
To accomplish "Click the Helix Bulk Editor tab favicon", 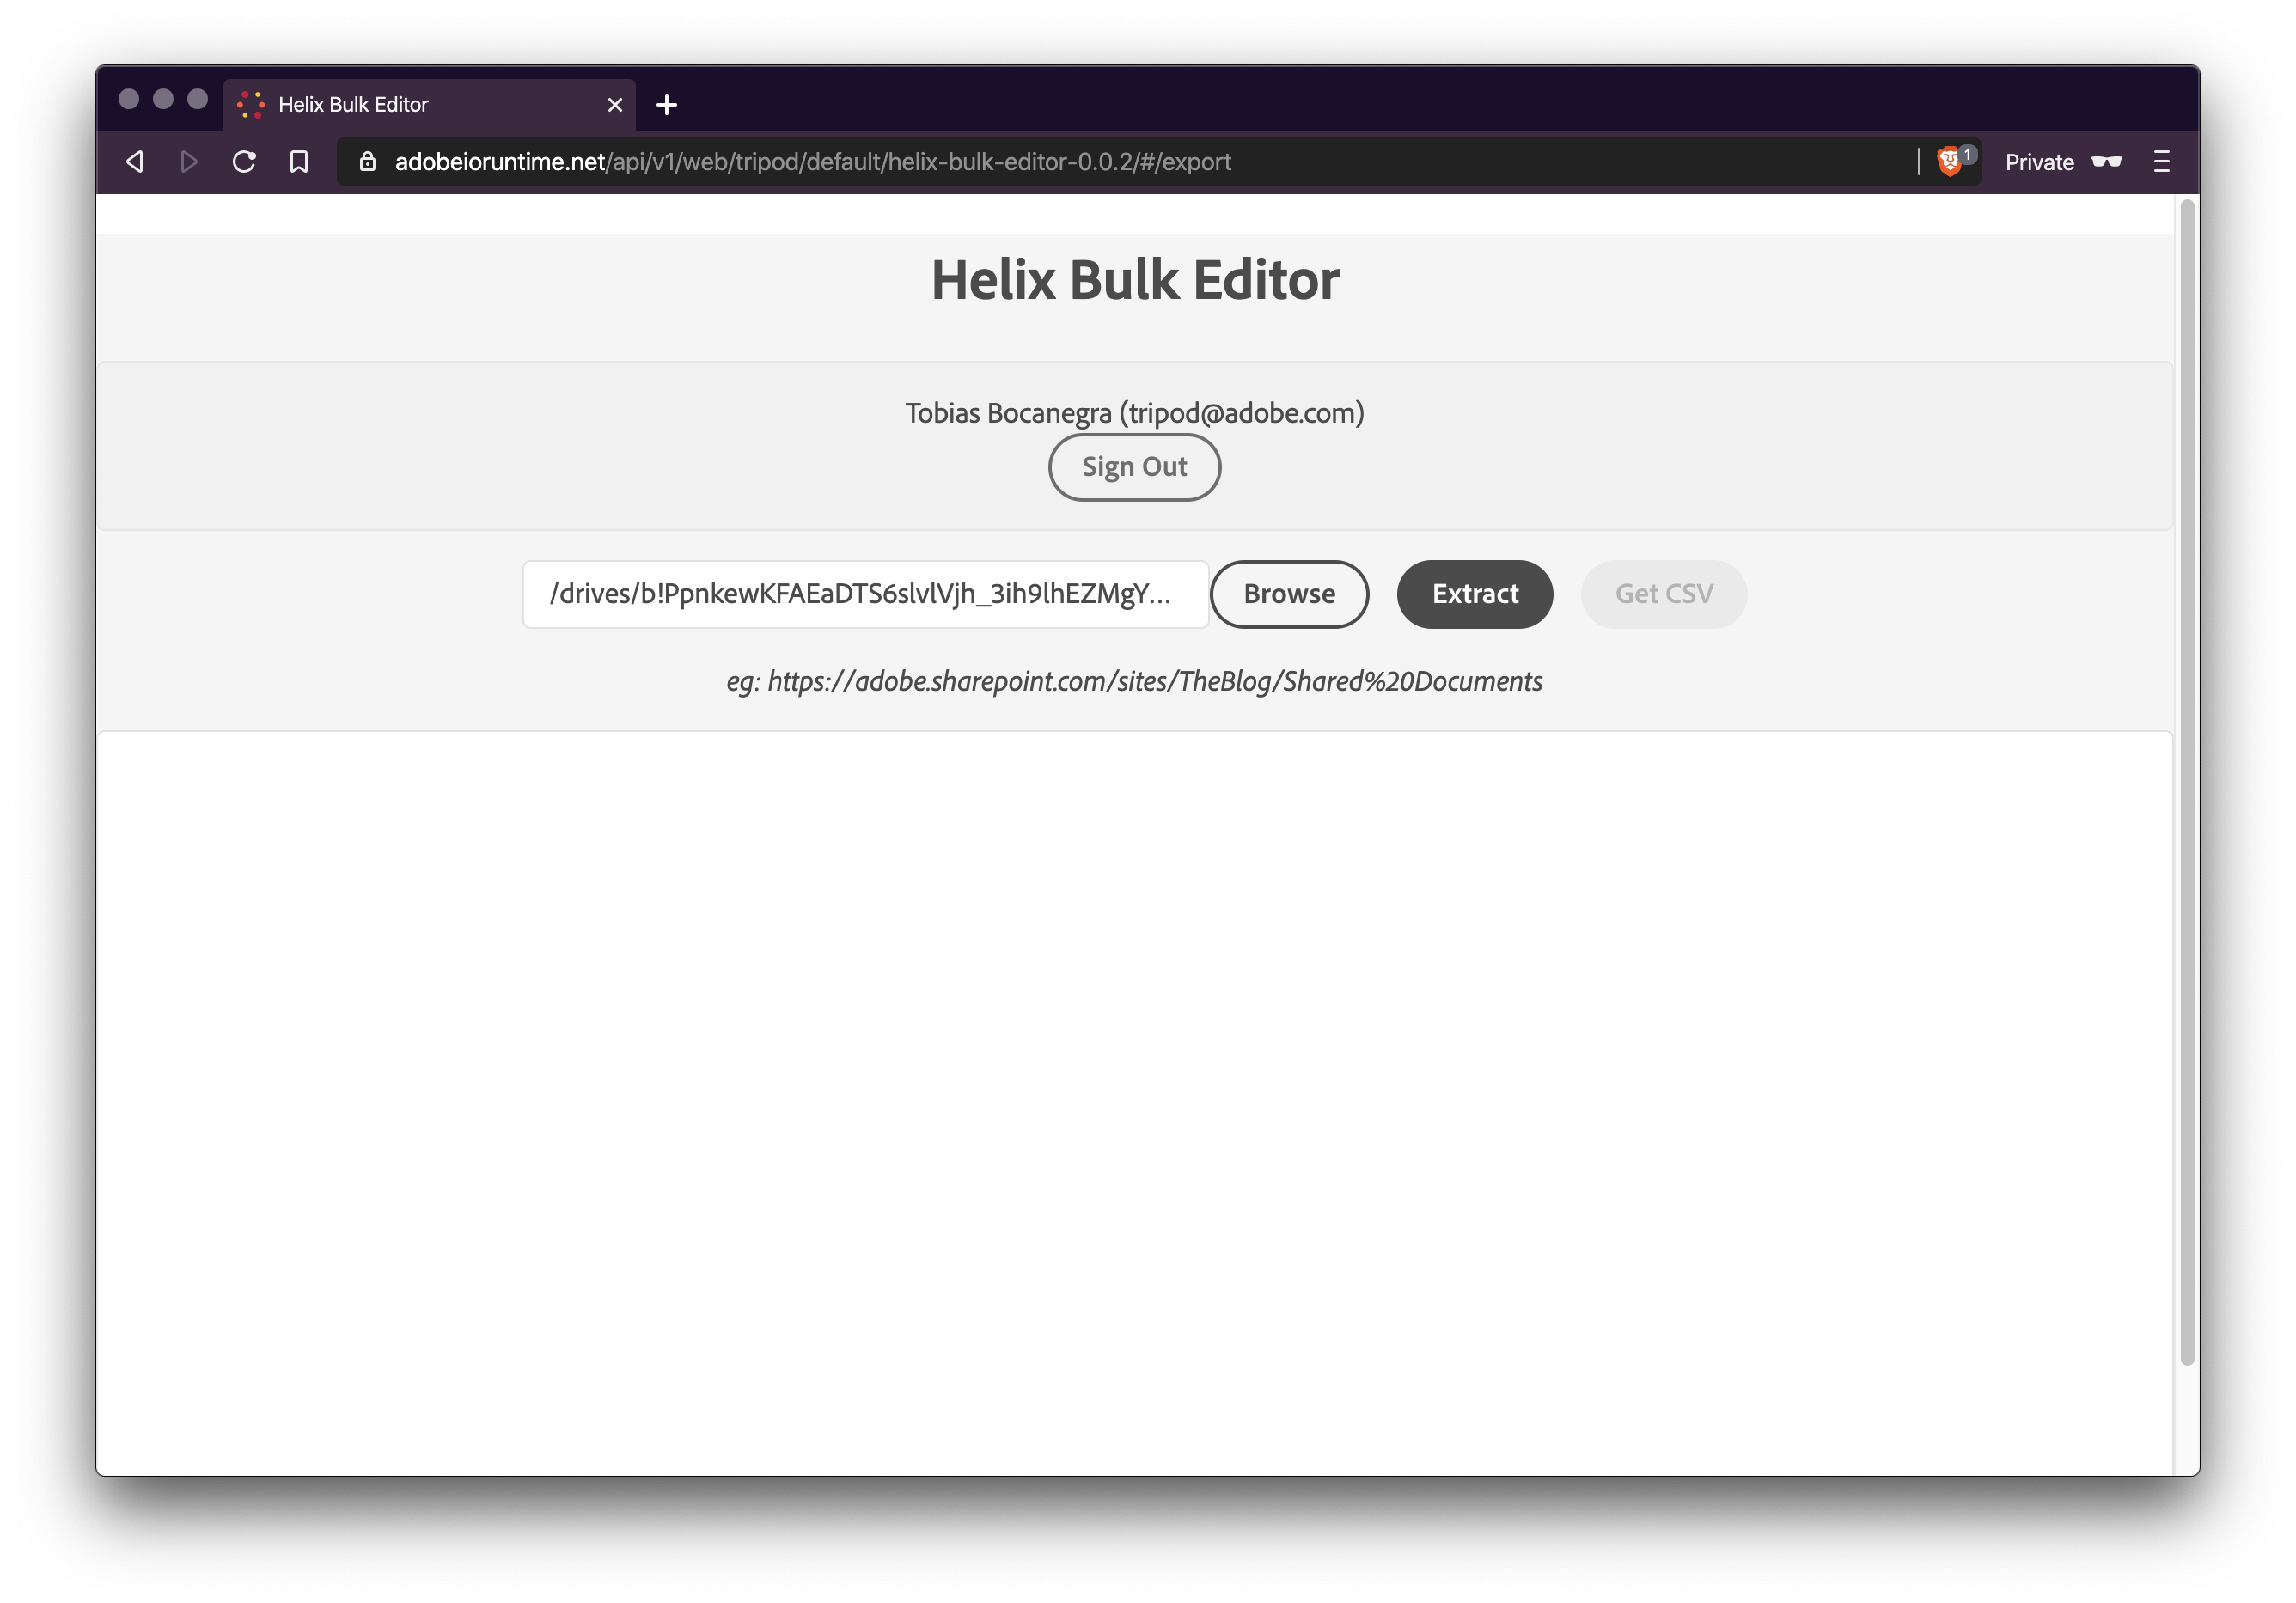I will 252,103.
